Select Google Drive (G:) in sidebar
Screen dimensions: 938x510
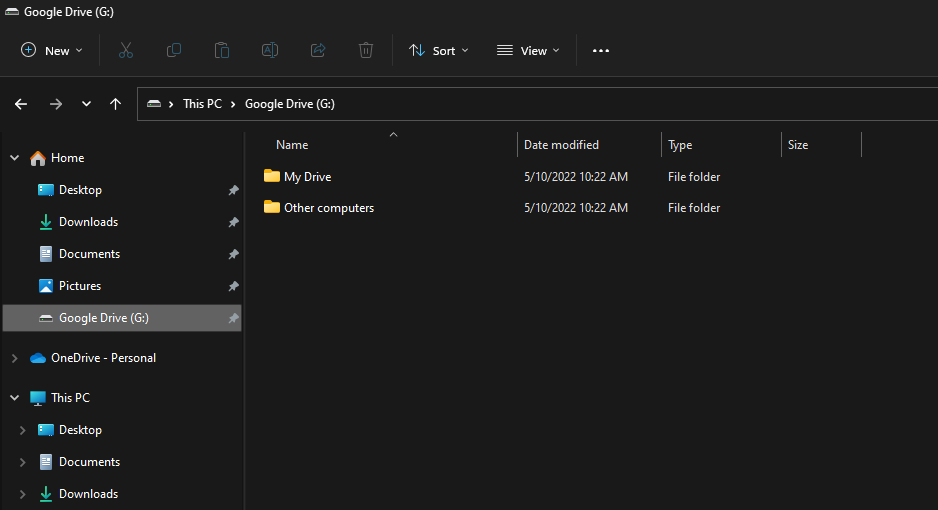(122, 318)
